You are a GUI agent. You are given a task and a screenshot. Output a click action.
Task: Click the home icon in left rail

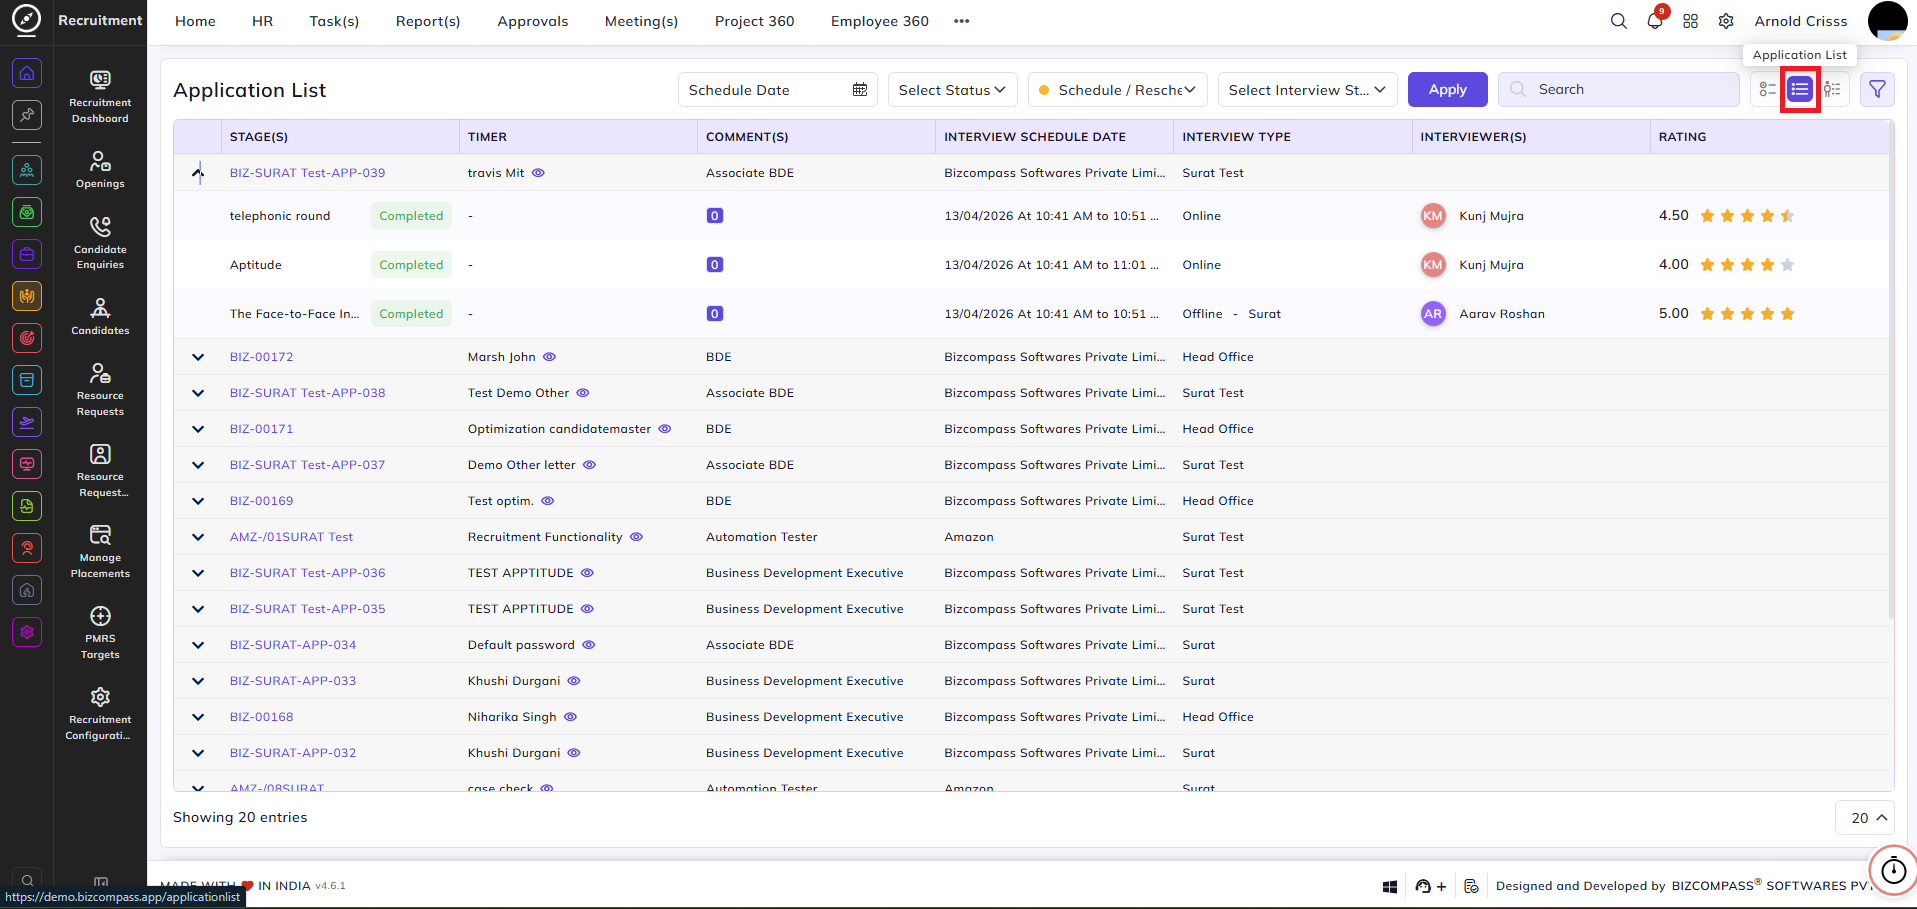point(27,73)
